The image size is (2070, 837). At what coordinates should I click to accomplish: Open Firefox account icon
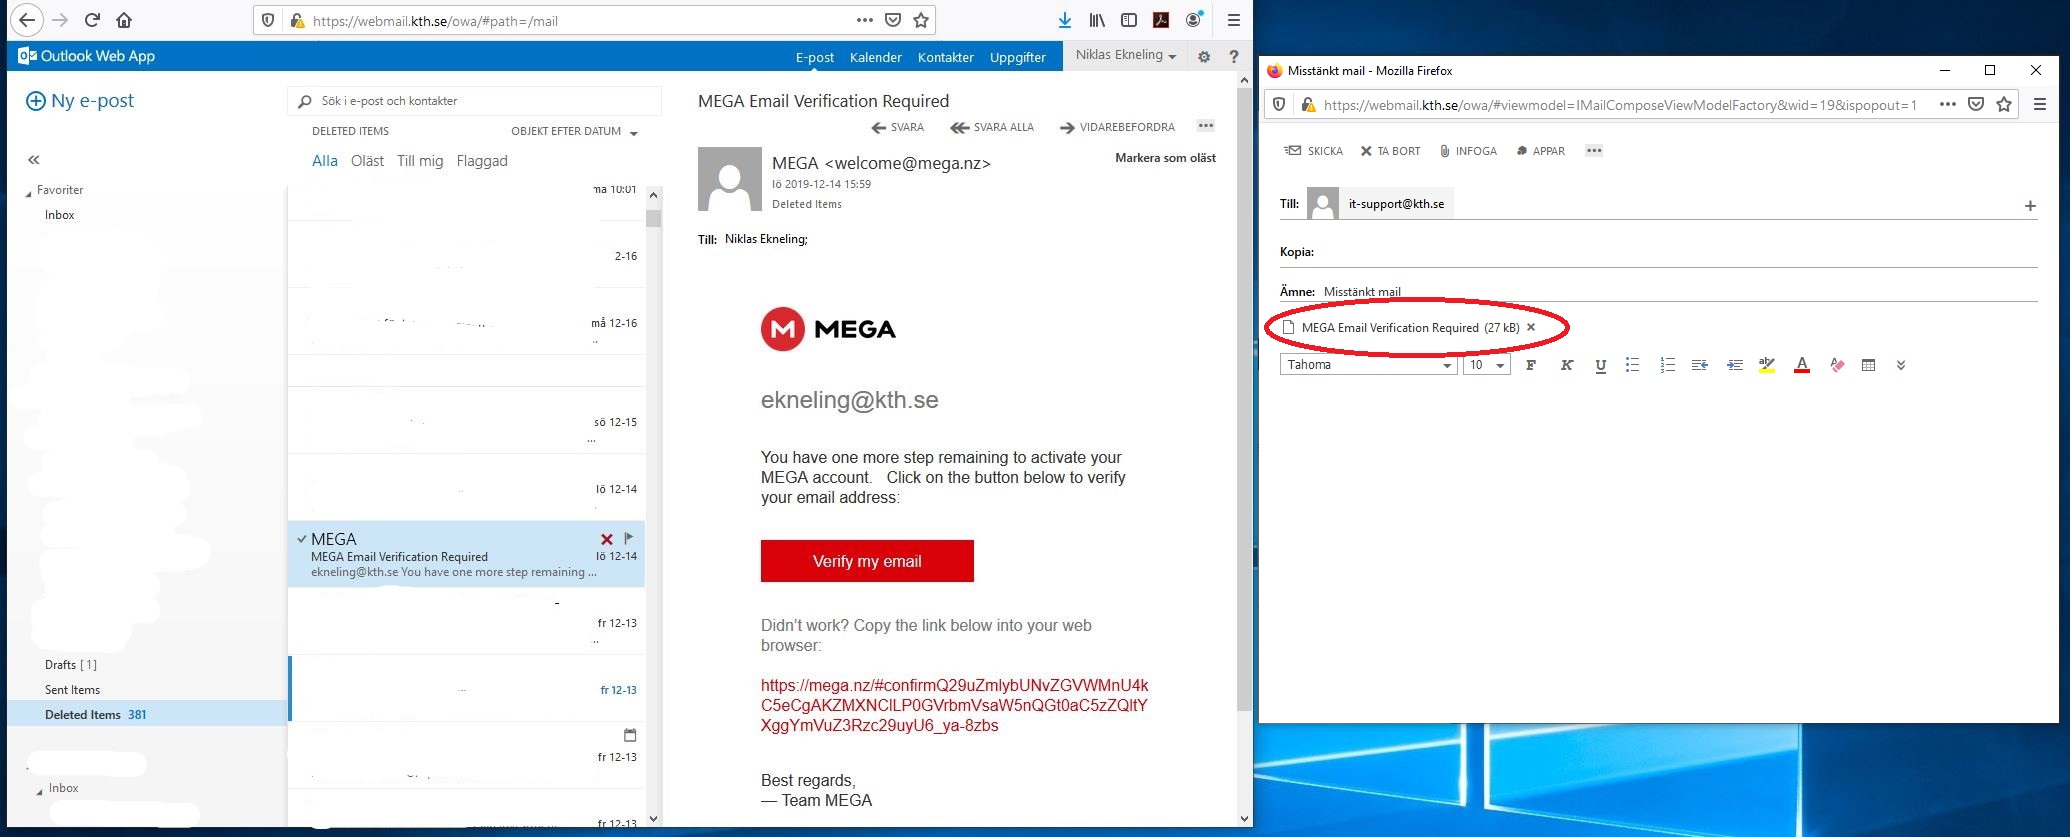pos(1193,20)
